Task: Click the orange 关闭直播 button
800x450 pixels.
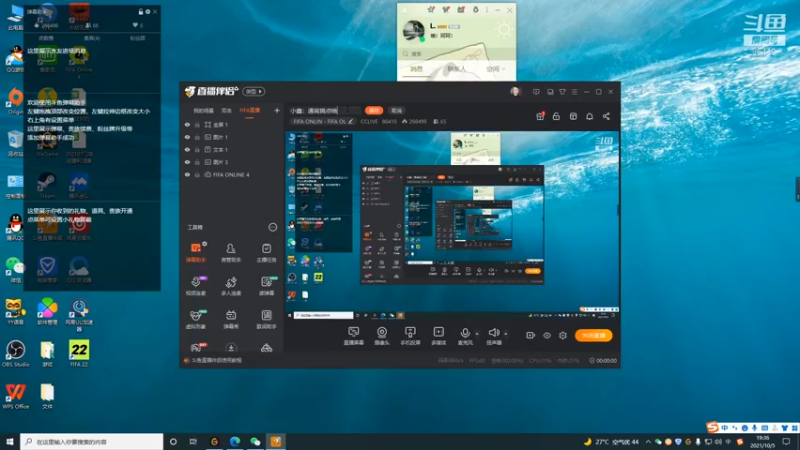Action: point(593,335)
